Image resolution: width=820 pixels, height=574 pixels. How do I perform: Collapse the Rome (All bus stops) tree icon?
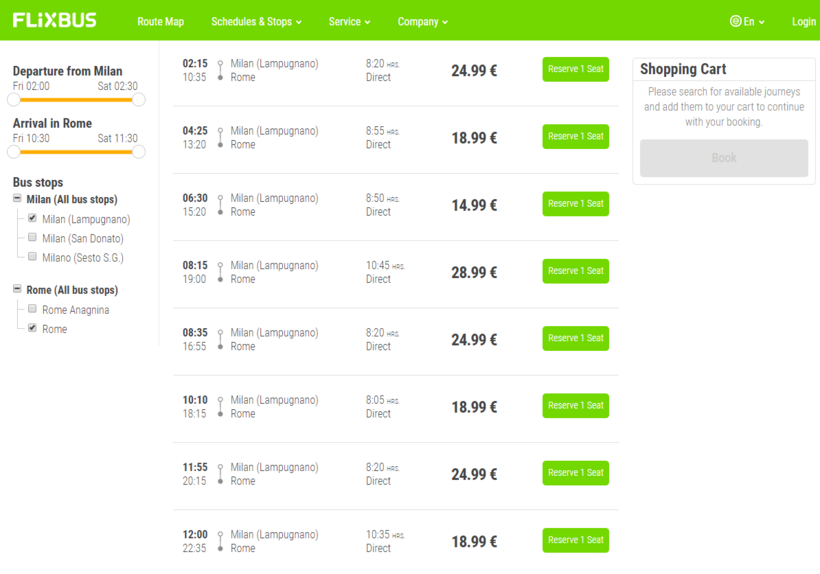pyautogui.click(x=17, y=289)
